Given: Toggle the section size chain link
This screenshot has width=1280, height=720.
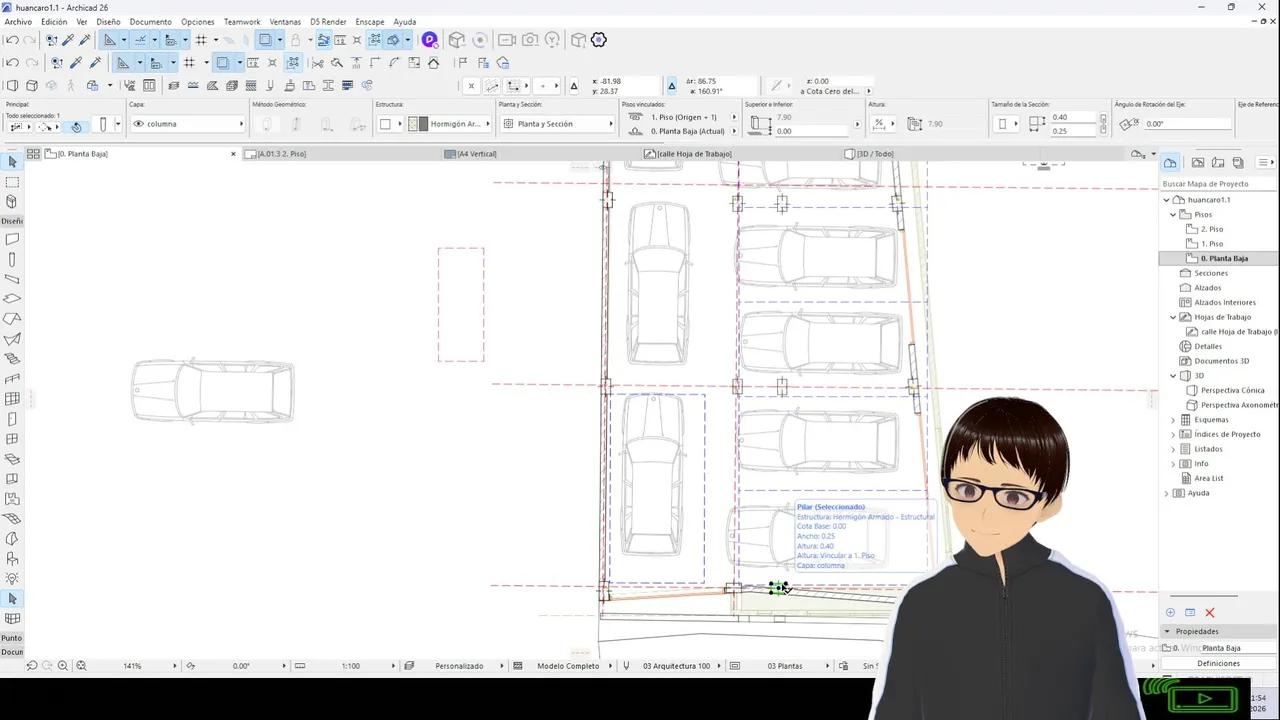Looking at the screenshot, I should 1103,124.
